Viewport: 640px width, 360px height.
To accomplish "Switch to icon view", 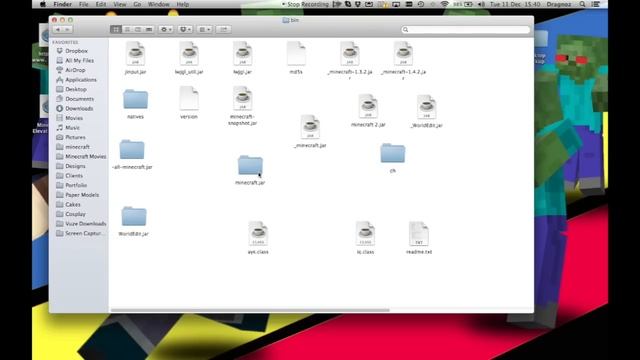I will tap(116, 29).
